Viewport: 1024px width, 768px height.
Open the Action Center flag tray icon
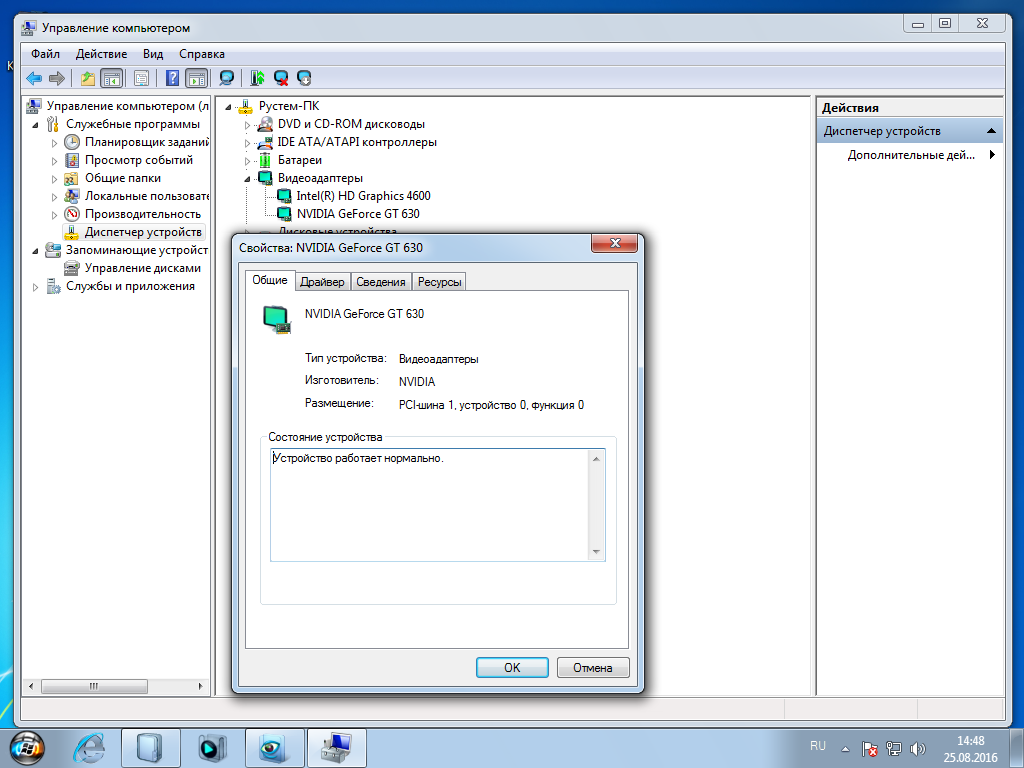coord(869,749)
